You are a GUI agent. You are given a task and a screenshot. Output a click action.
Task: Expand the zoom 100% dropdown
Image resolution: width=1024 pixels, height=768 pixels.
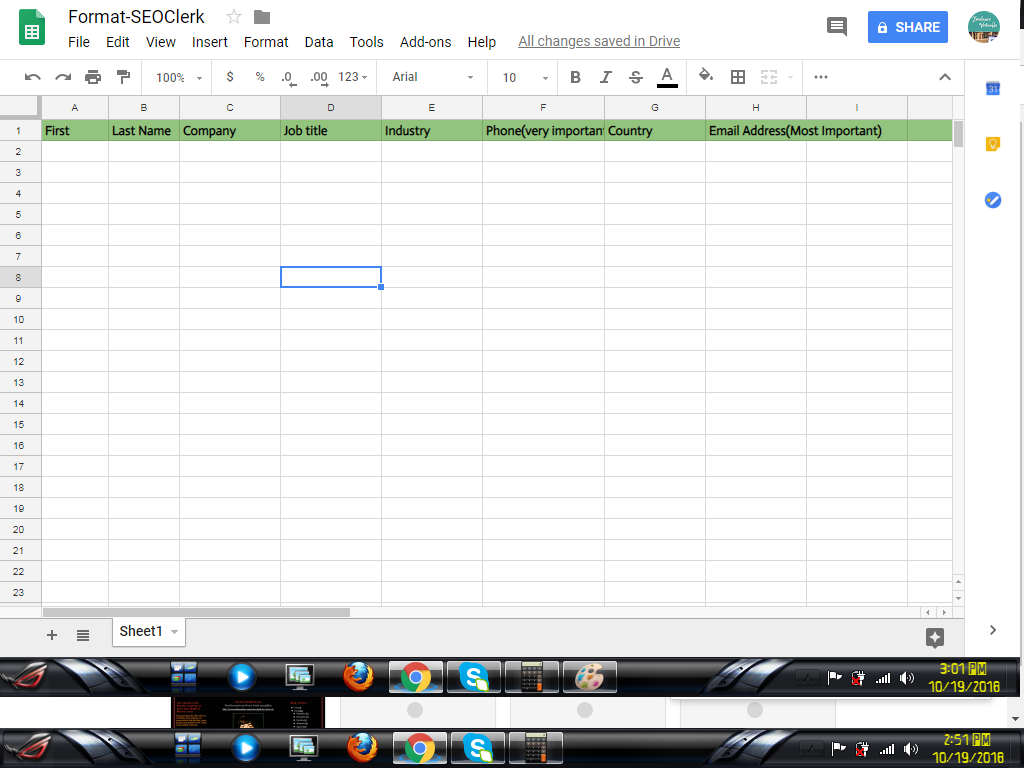coord(179,77)
